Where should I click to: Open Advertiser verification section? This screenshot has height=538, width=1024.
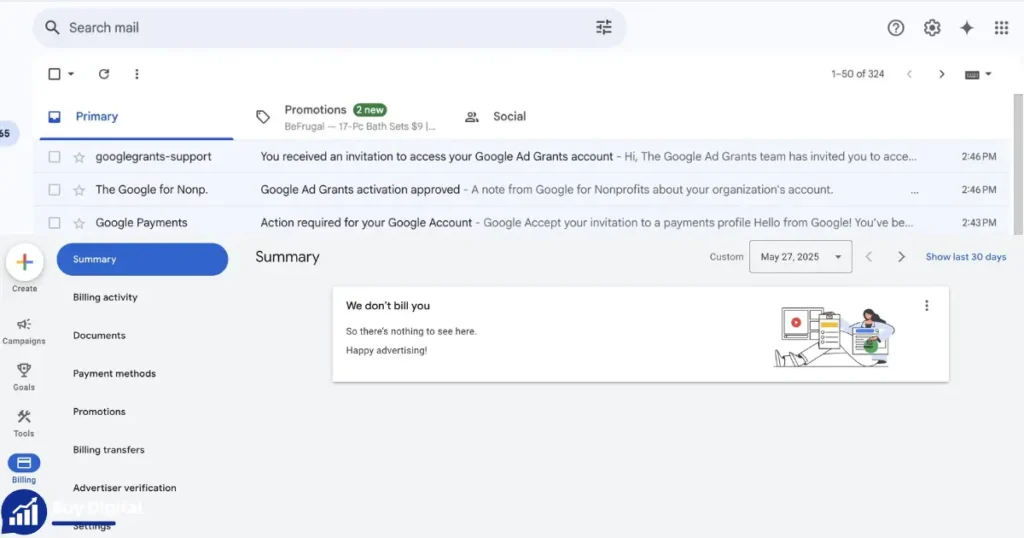coord(125,488)
